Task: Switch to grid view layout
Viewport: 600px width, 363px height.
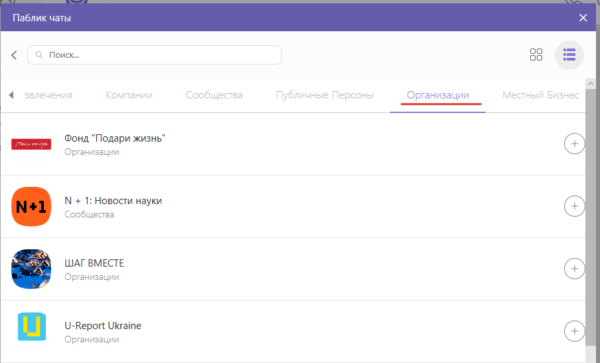Action: click(536, 55)
